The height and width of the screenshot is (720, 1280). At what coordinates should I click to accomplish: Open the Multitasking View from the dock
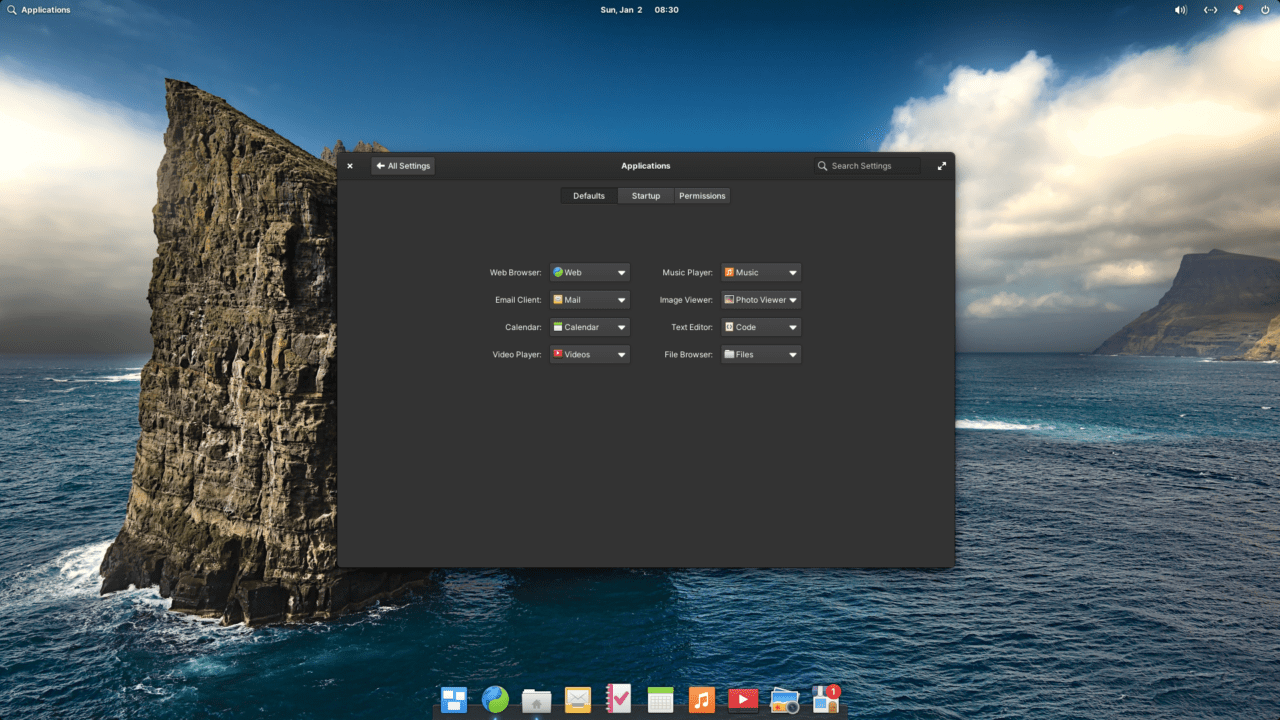453,699
